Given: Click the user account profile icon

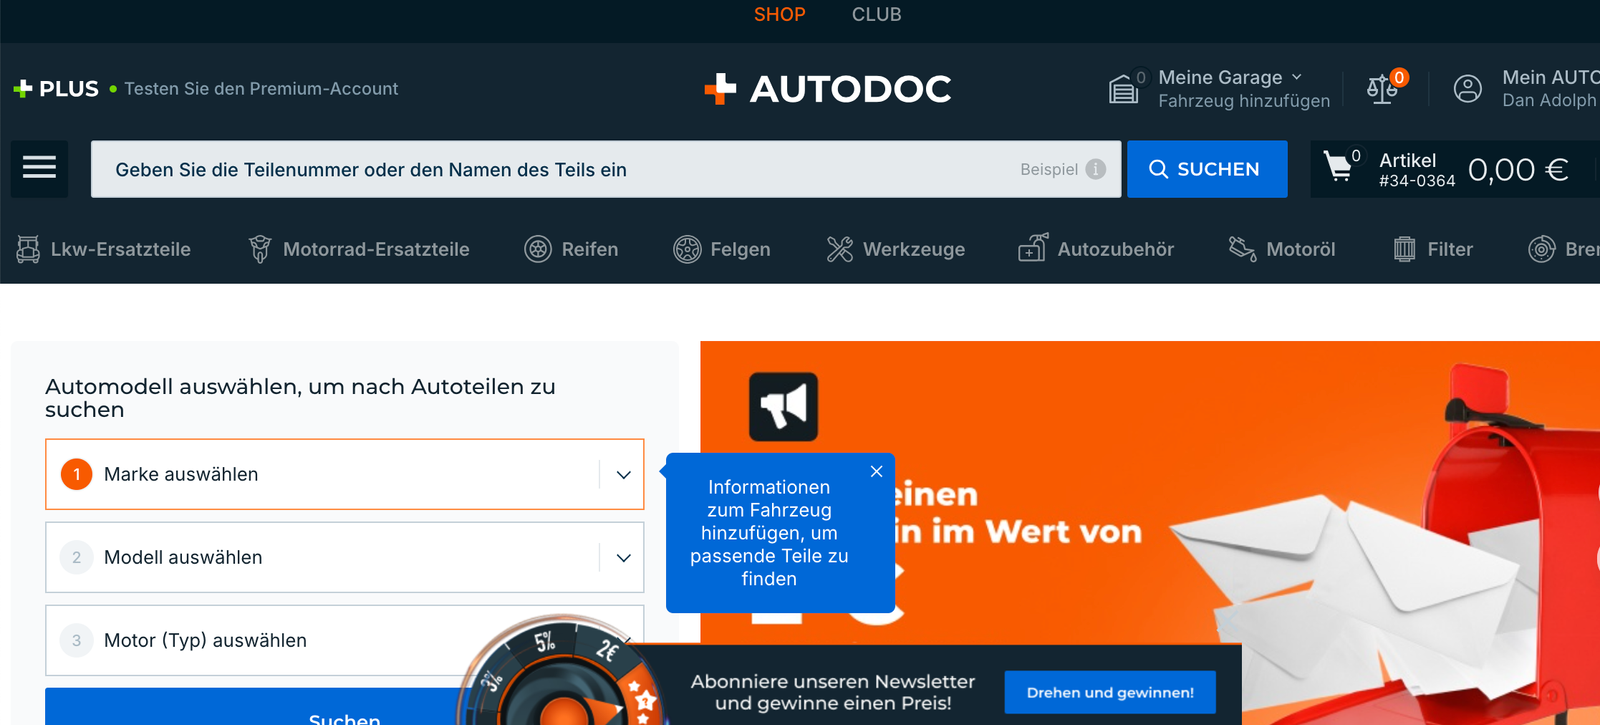Looking at the screenshot, I should (1467, 89).
